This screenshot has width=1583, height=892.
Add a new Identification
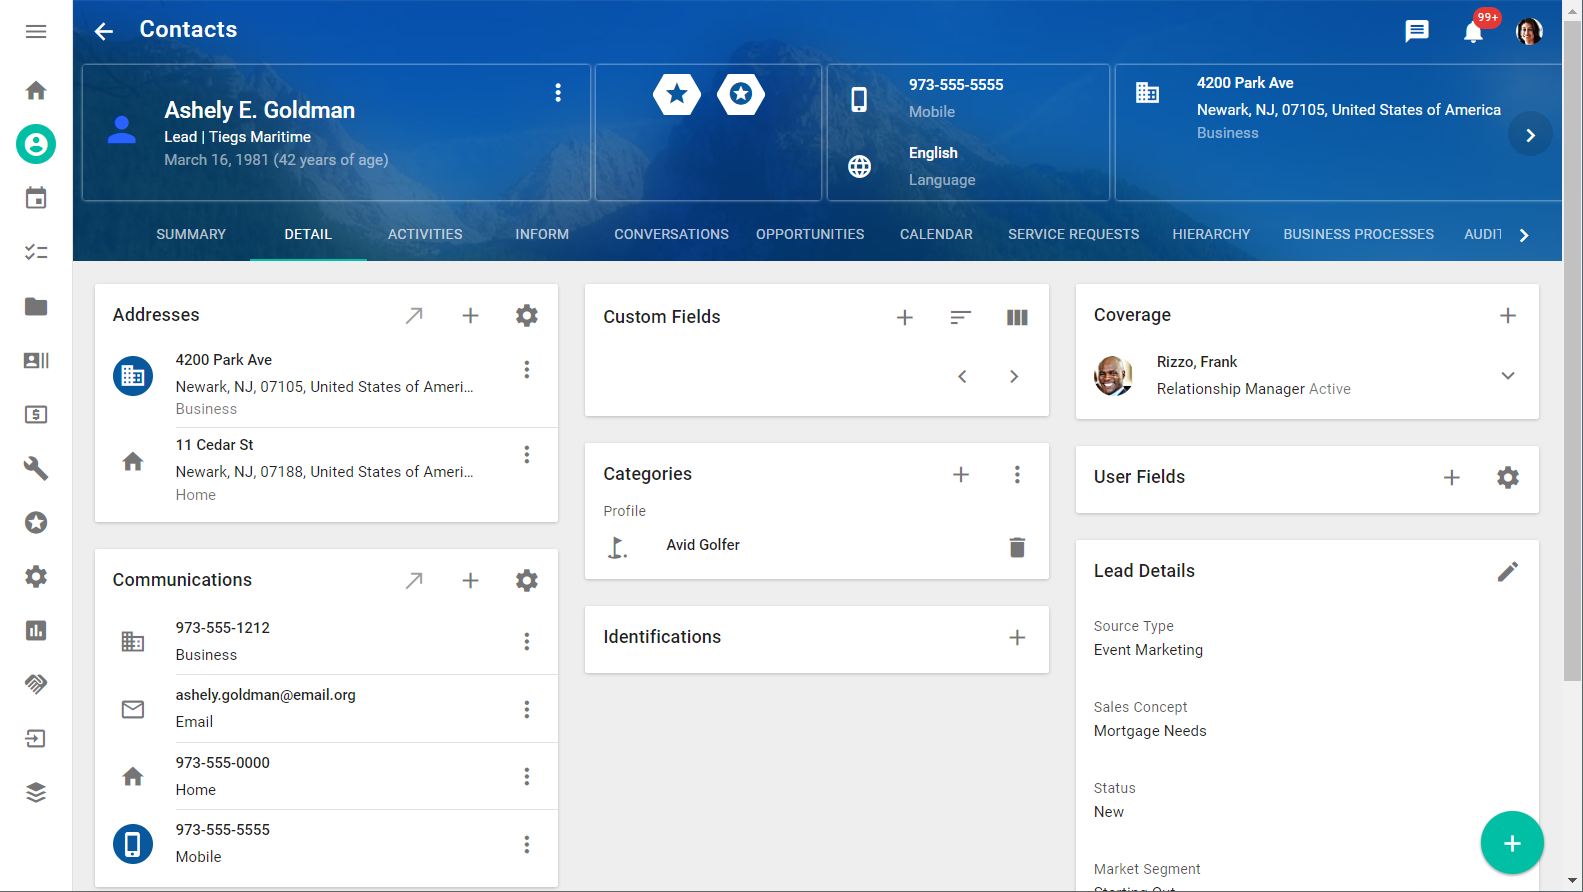click(x=1016, y=638)
